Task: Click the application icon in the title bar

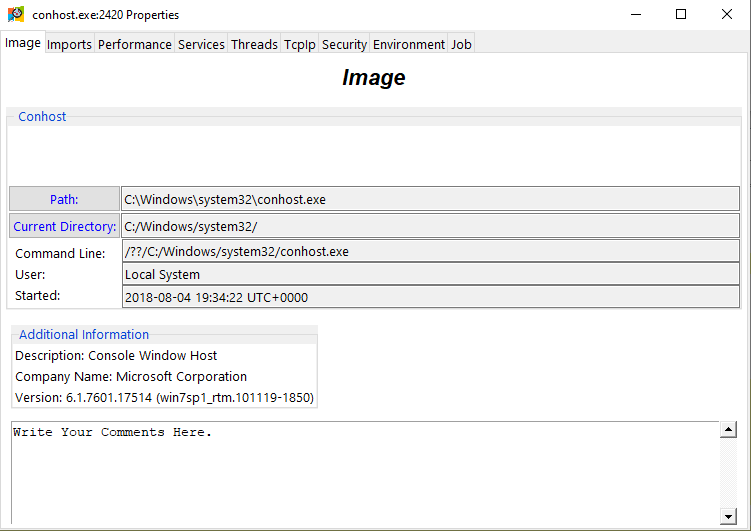Action: tap(16, 14)
